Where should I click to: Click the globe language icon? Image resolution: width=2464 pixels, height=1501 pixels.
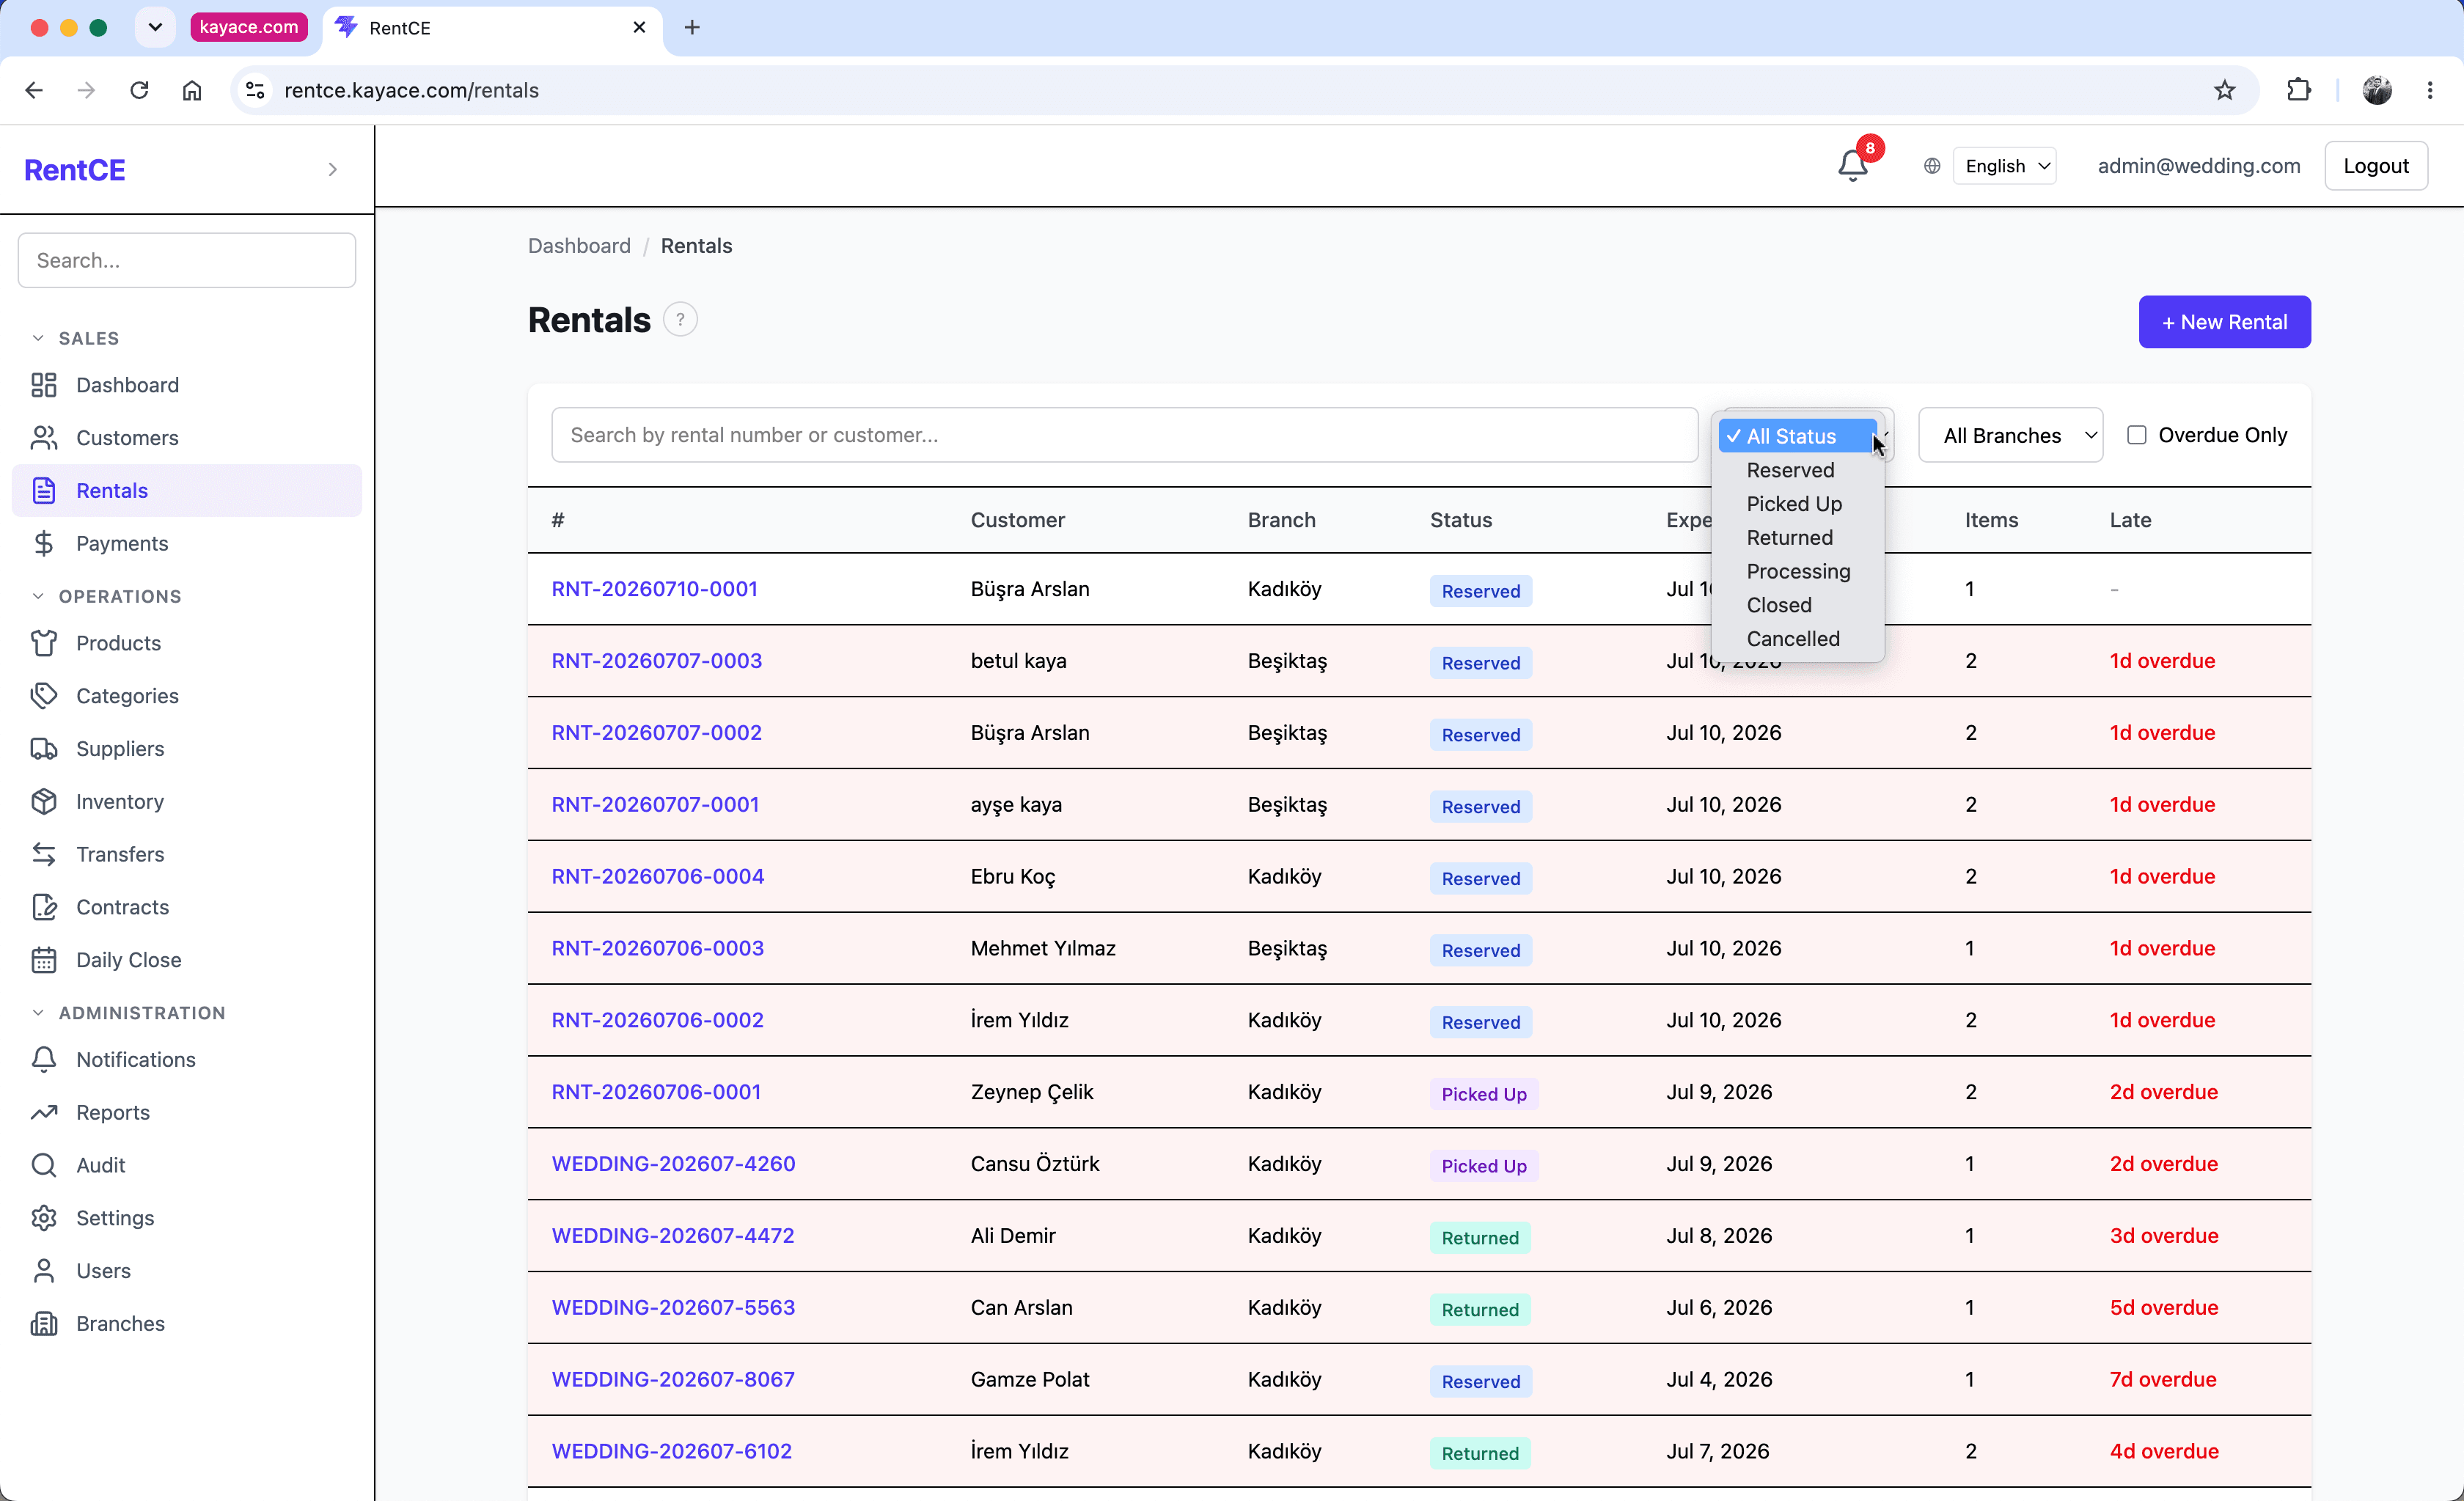click(x=1932, y=166)
